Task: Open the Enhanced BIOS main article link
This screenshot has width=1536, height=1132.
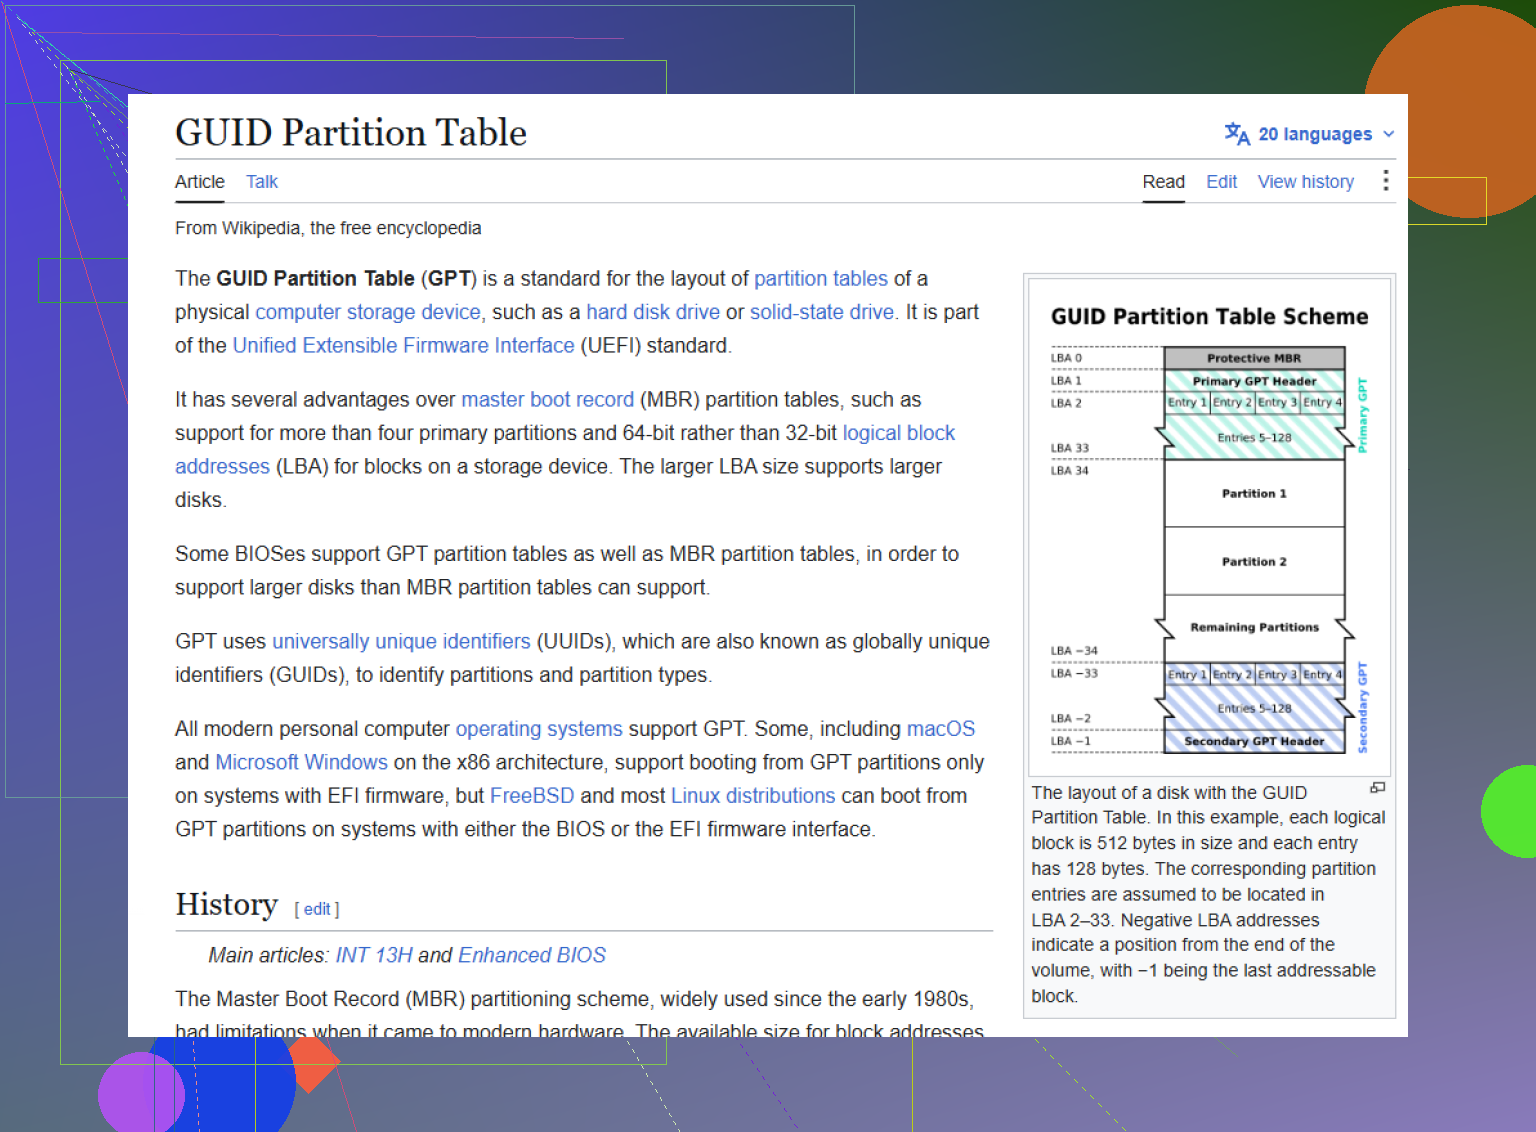Action: (x=532, y=955)
